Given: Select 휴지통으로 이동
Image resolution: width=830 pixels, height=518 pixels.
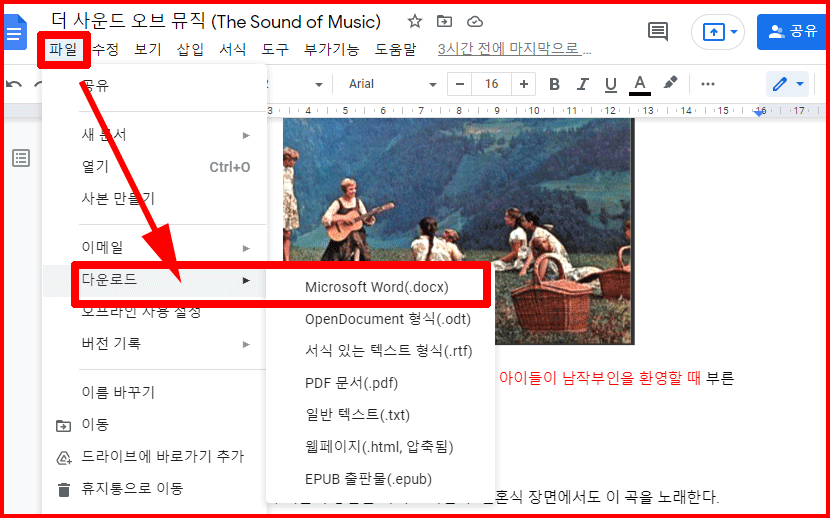Looking at the screenshot, I should [x=154, y=488].
